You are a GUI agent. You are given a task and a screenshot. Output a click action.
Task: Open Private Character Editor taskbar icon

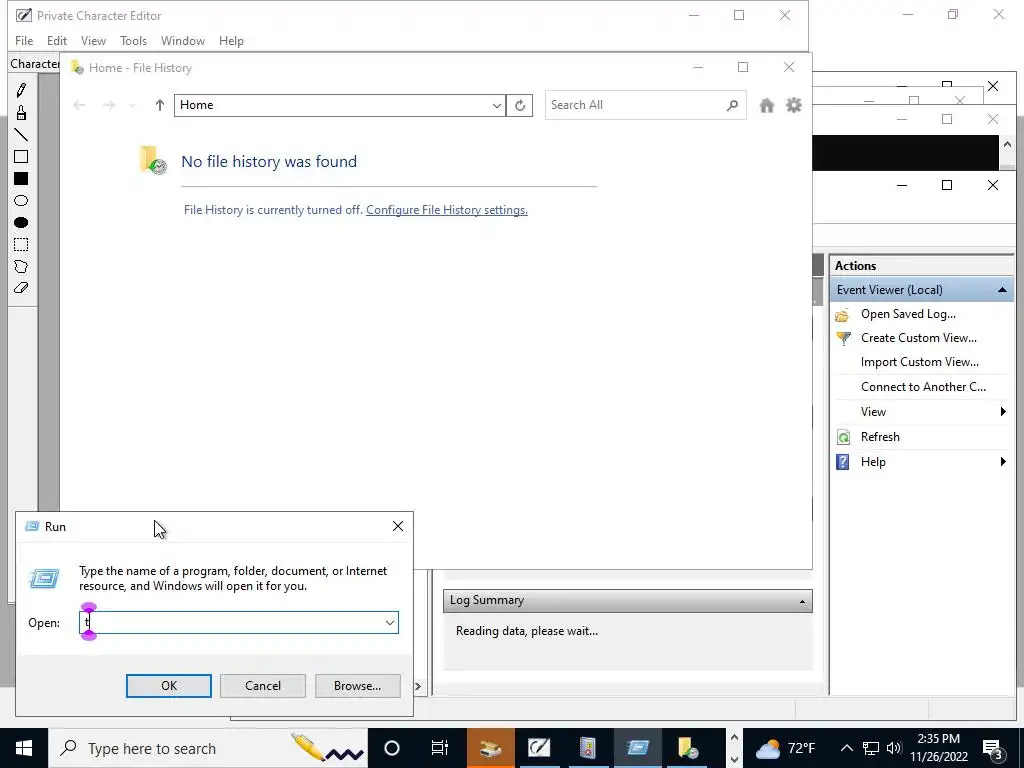pyautogui.click(x=539, y=748)
